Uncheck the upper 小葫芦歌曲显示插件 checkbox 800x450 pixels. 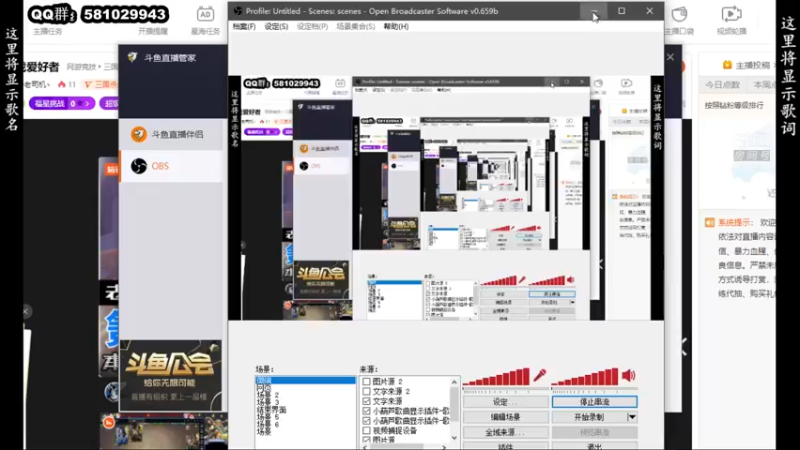[x=366, y=411]
